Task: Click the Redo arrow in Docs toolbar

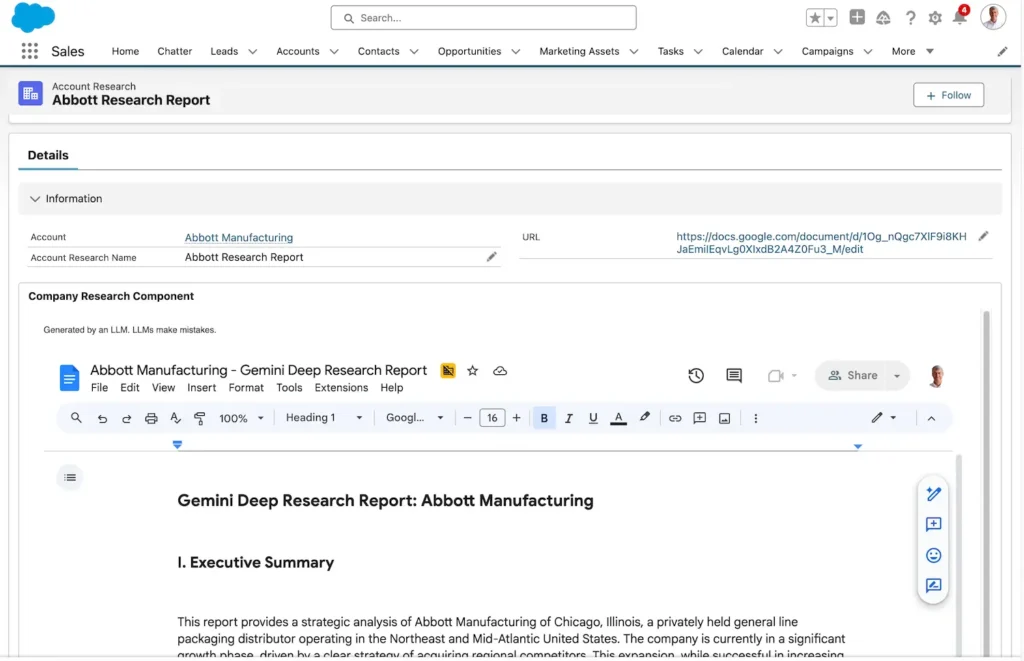Action: 127,419
